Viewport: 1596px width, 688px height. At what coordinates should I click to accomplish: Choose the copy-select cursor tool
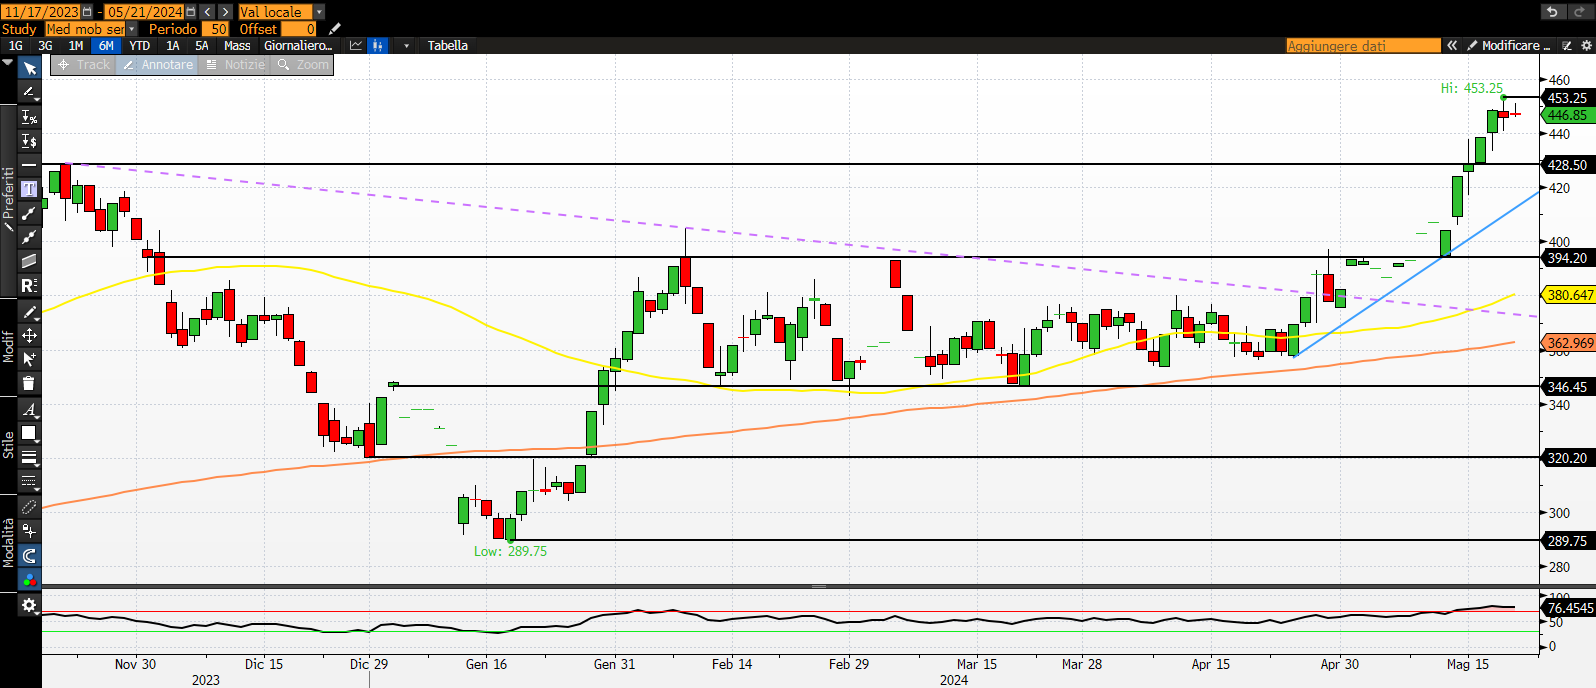[29, 359]
